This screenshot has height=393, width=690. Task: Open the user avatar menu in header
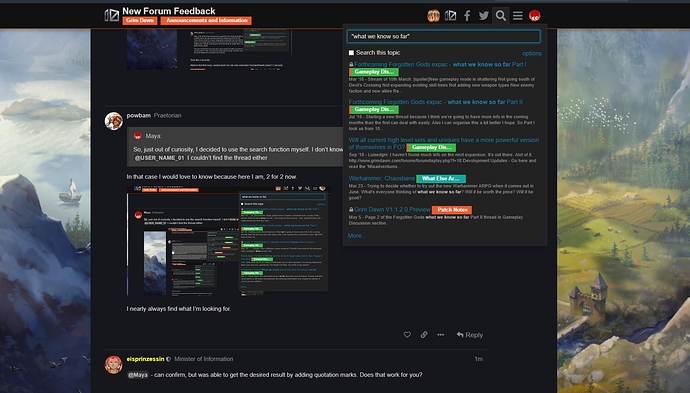[x=534, y=16]
